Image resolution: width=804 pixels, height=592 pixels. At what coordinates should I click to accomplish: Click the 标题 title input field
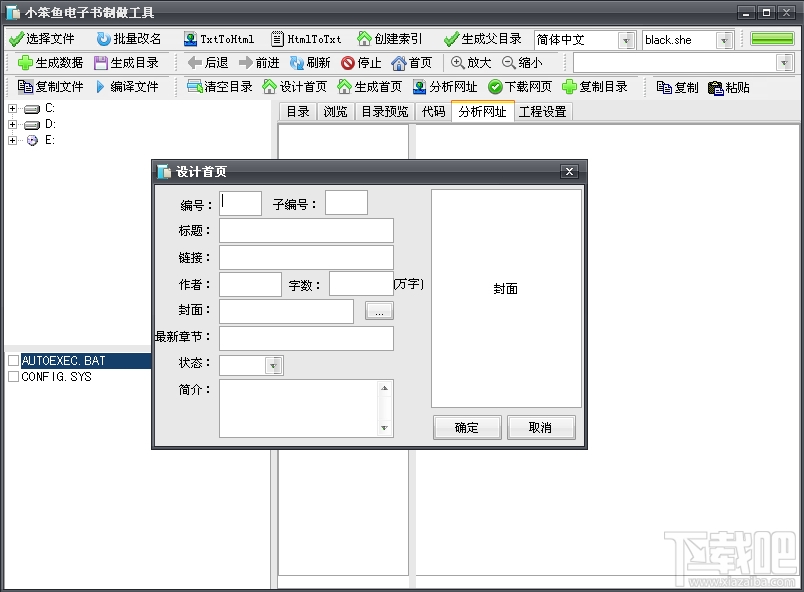click(x=305, y=230)
